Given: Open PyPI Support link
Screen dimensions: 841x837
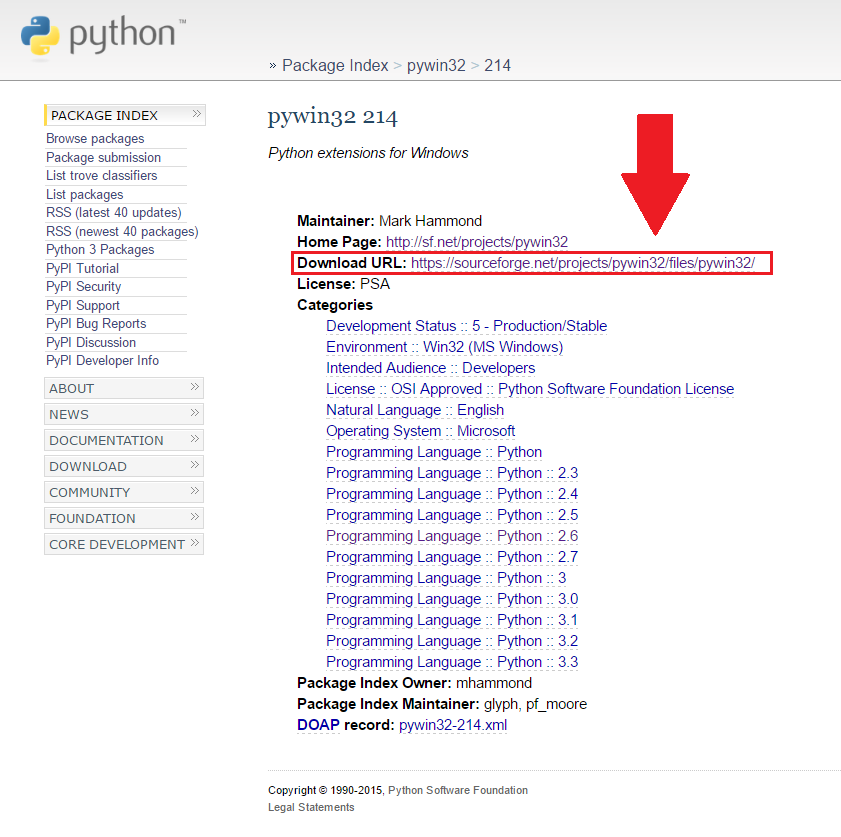Looking at the screenshot, I should pyautogui.click(x=83, y=306).
